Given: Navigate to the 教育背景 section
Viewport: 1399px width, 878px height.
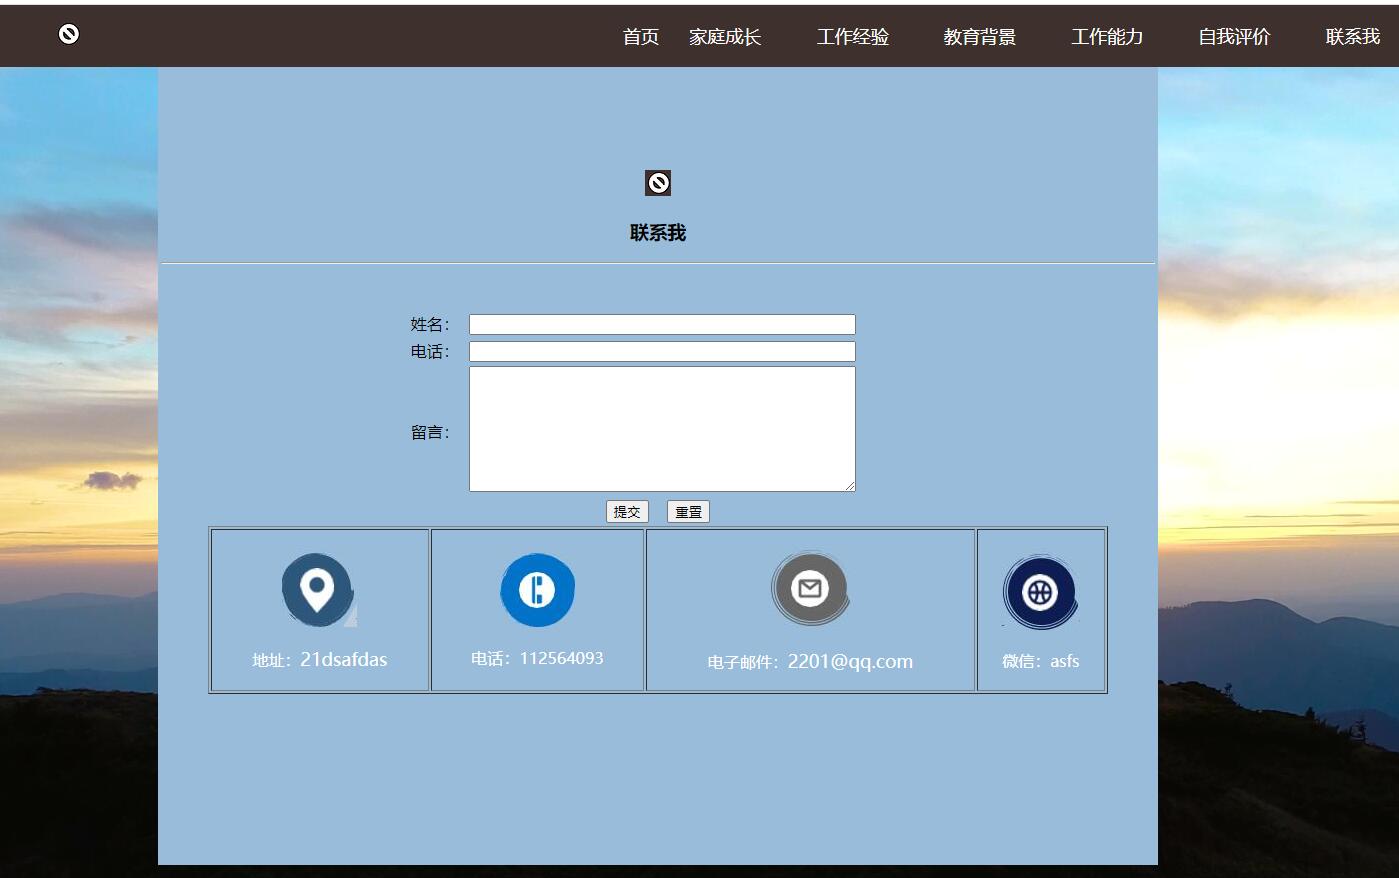Looking at the screenshot, I should tap(979, 37).
